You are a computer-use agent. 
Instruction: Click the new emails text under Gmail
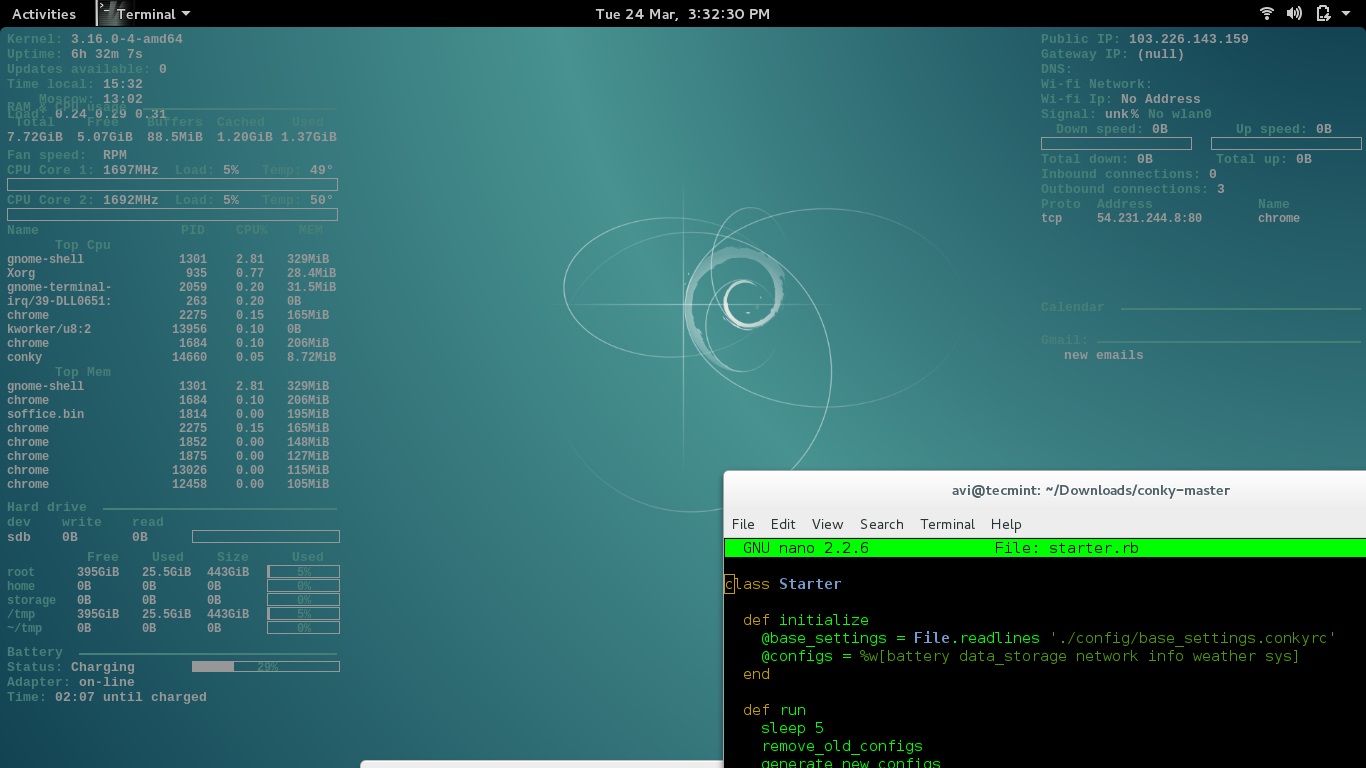(x=1103, y=354)
